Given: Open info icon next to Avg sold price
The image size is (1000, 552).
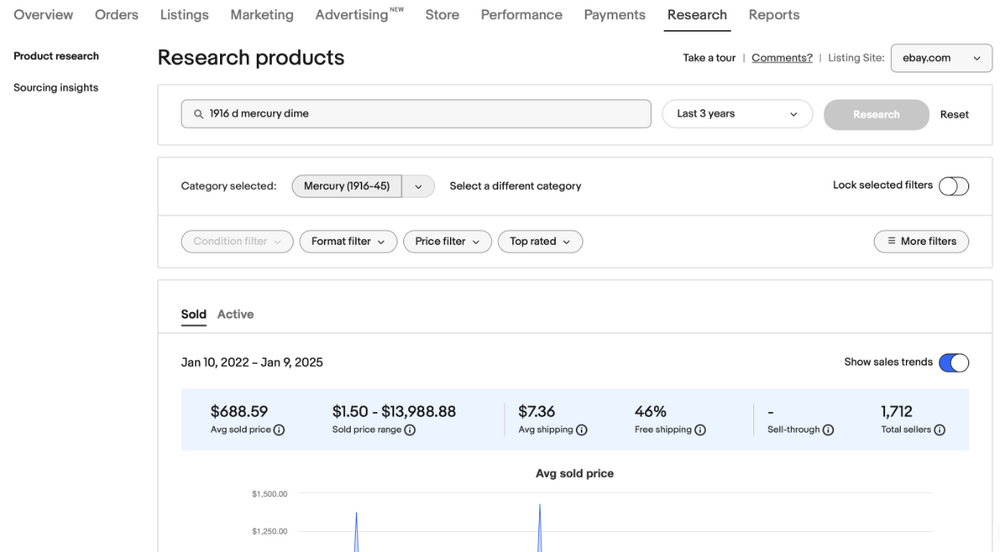Looking at the screenshot, I should (279, 430).
